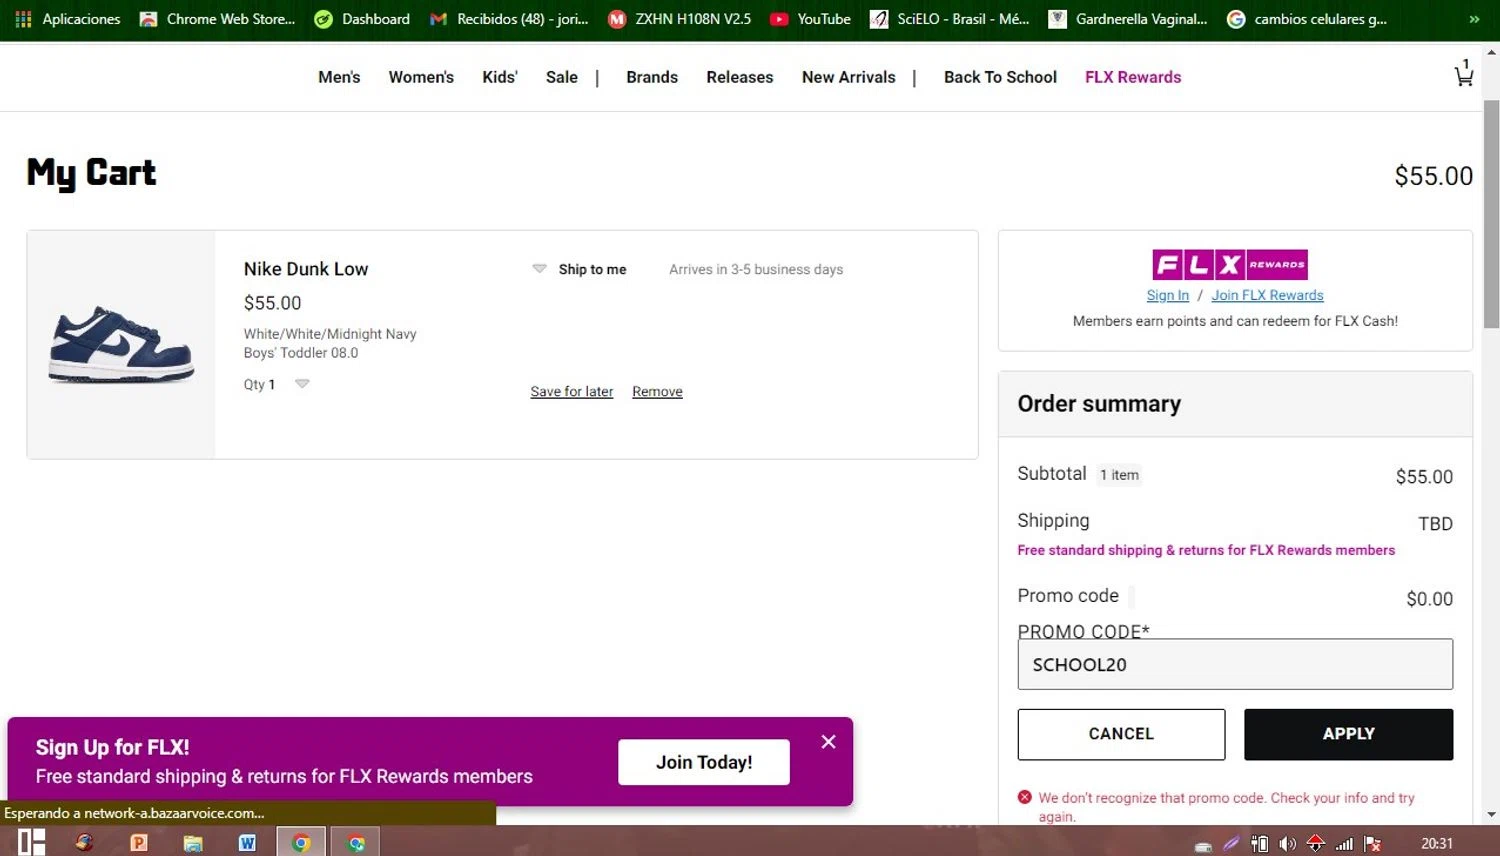Click the Subtotal $55.00 amount

[1424, 476]
